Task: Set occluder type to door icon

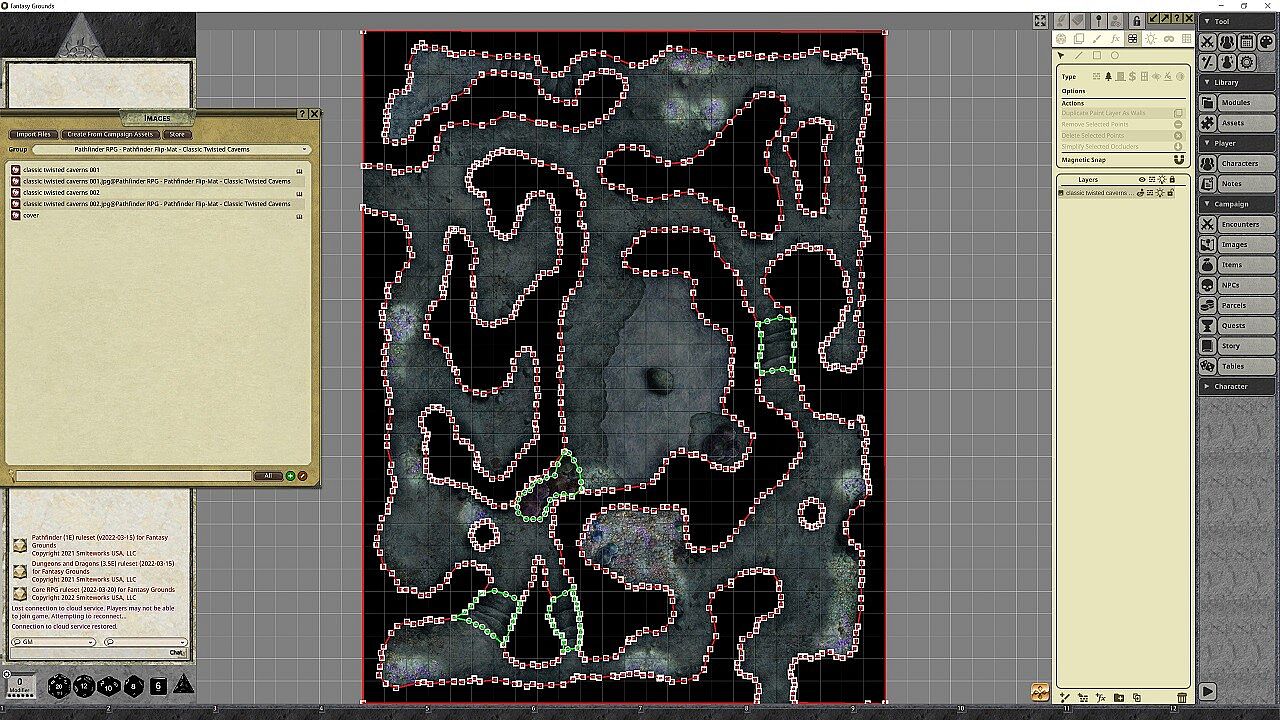Action: [1120, 77]
